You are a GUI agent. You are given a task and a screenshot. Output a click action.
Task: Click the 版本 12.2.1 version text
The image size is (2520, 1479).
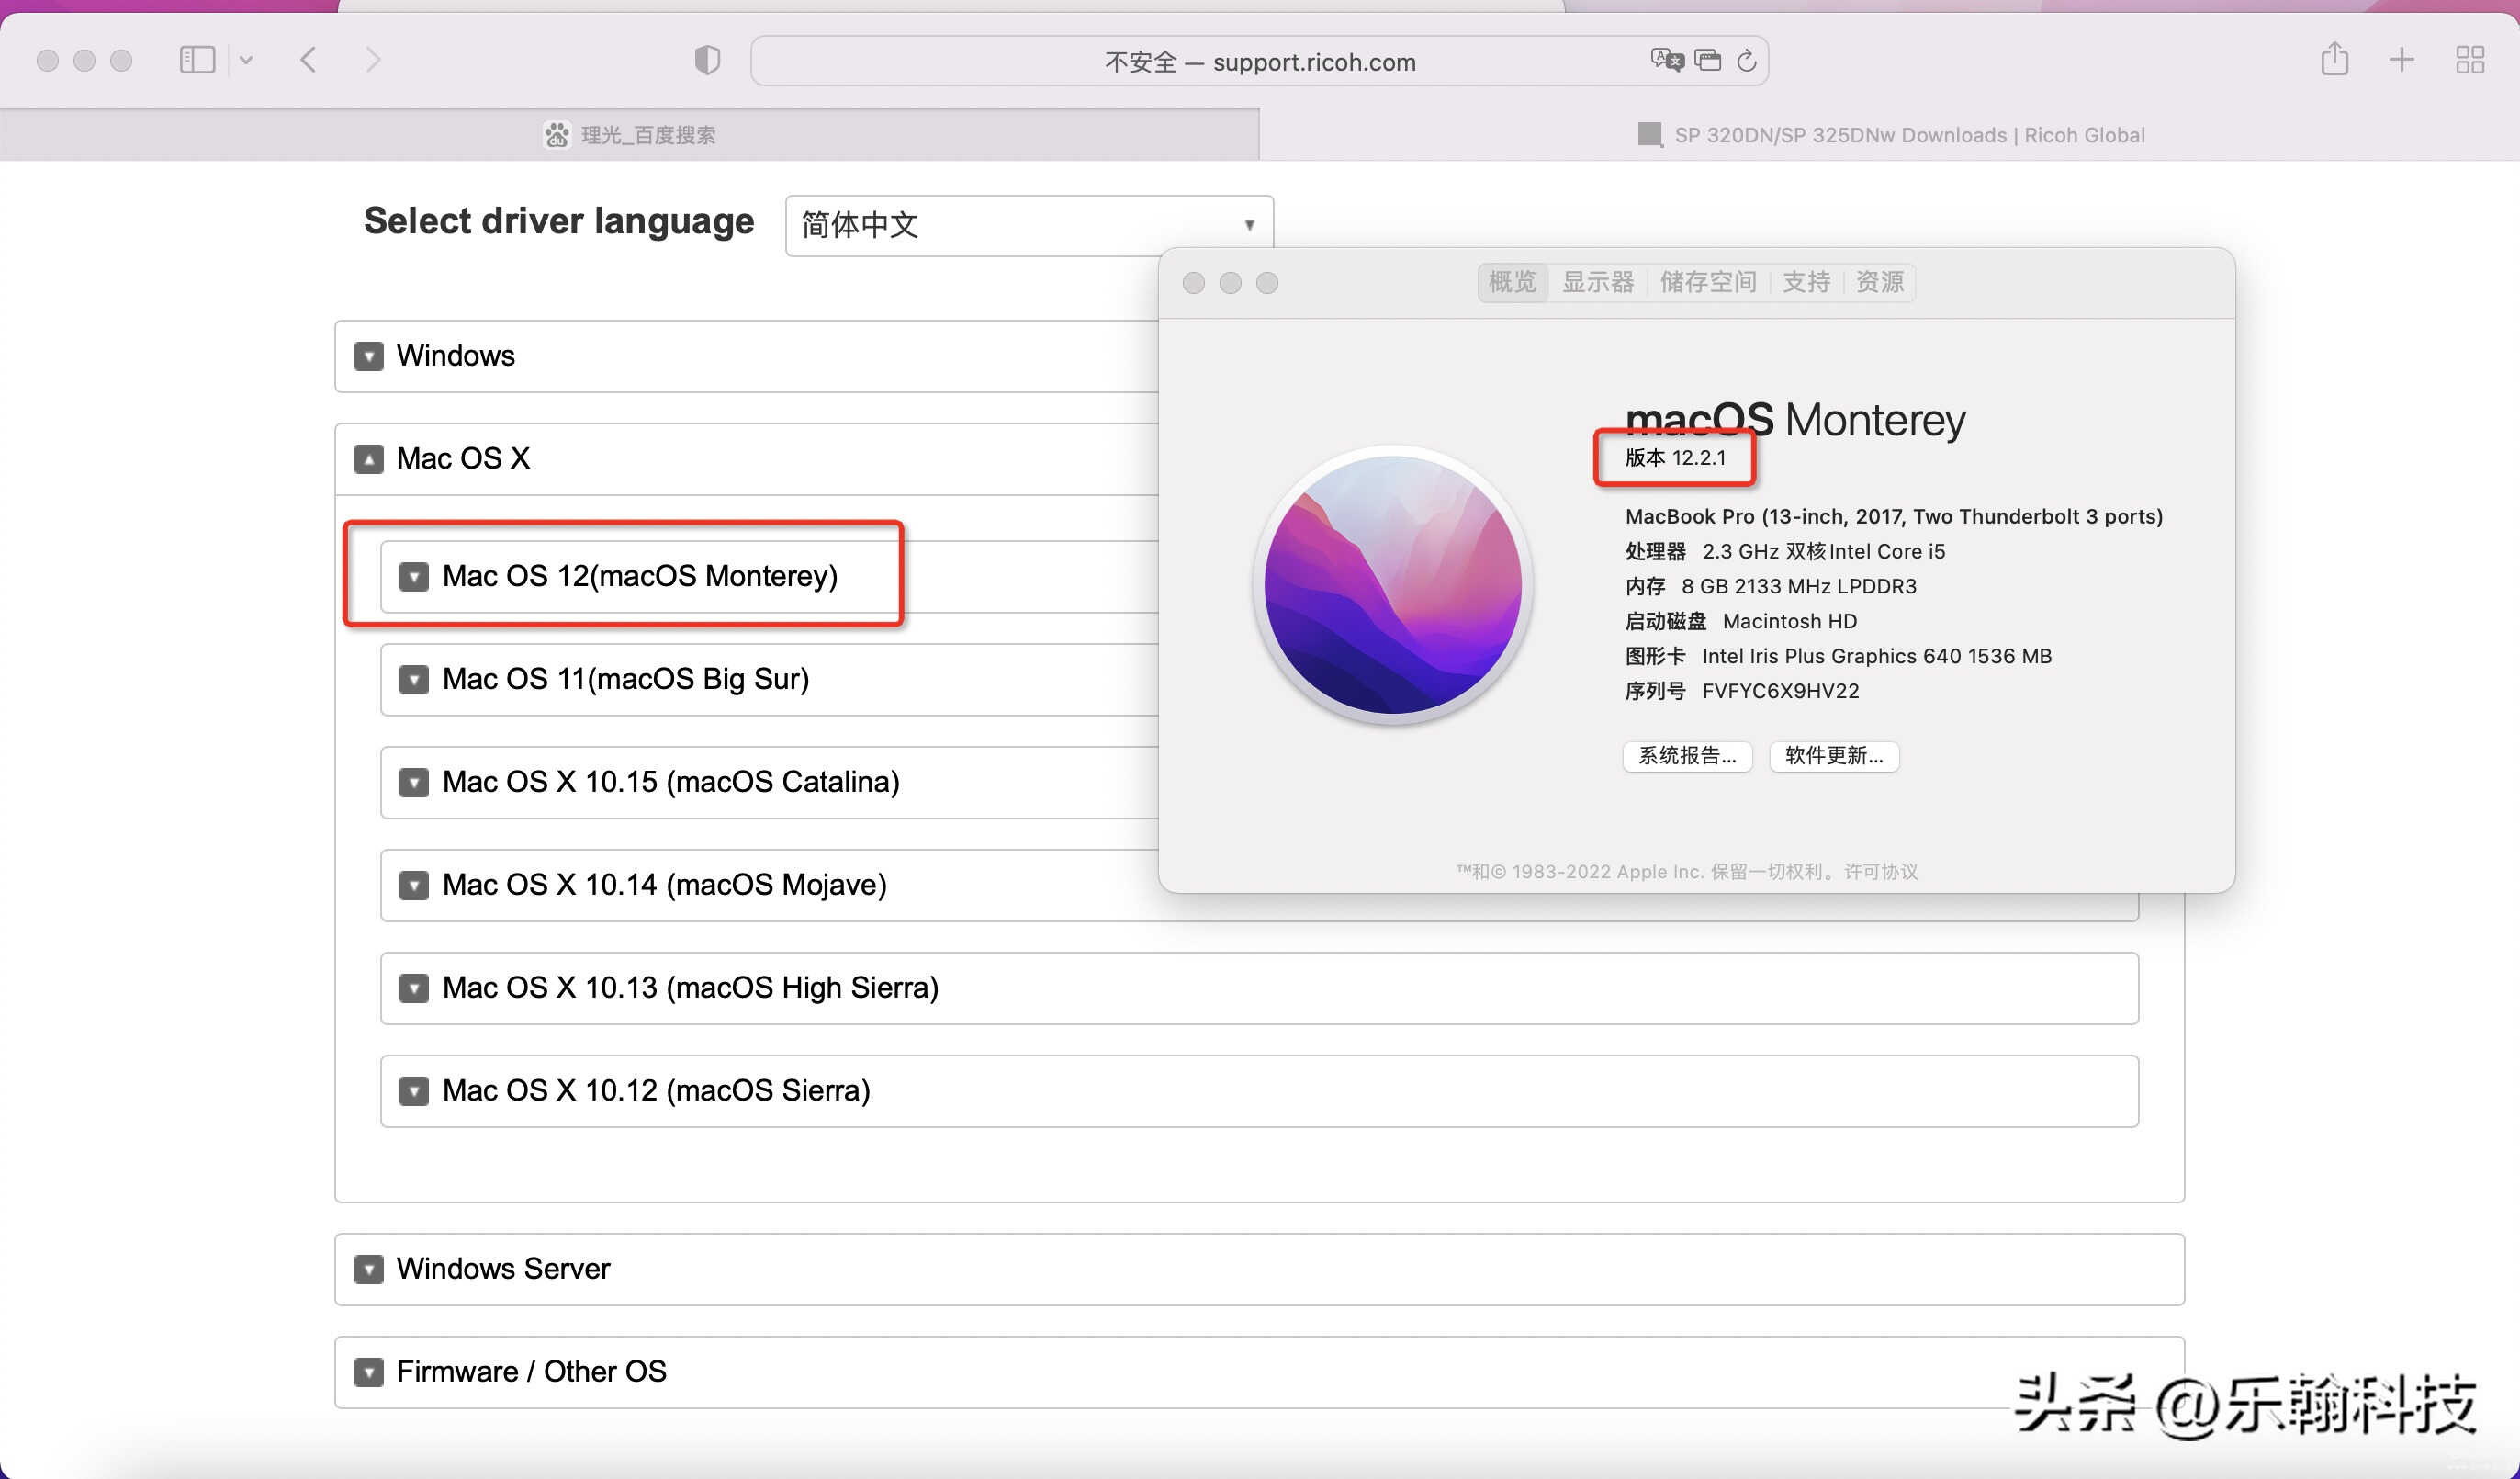tap(1675, 458)
